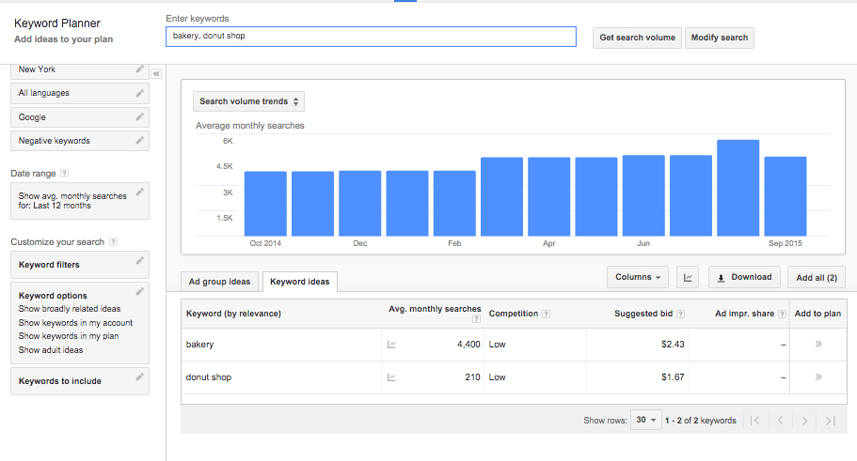Click Add all (2) button
Screen dimensions: 857x461
[817, 278]
